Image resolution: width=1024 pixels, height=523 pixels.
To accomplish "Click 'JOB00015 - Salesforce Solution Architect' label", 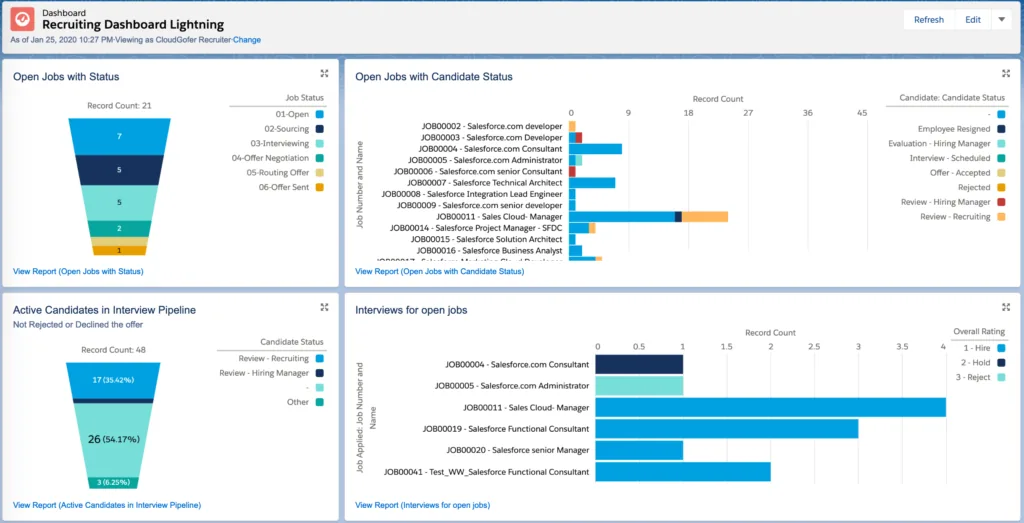I will click(488, 239).
